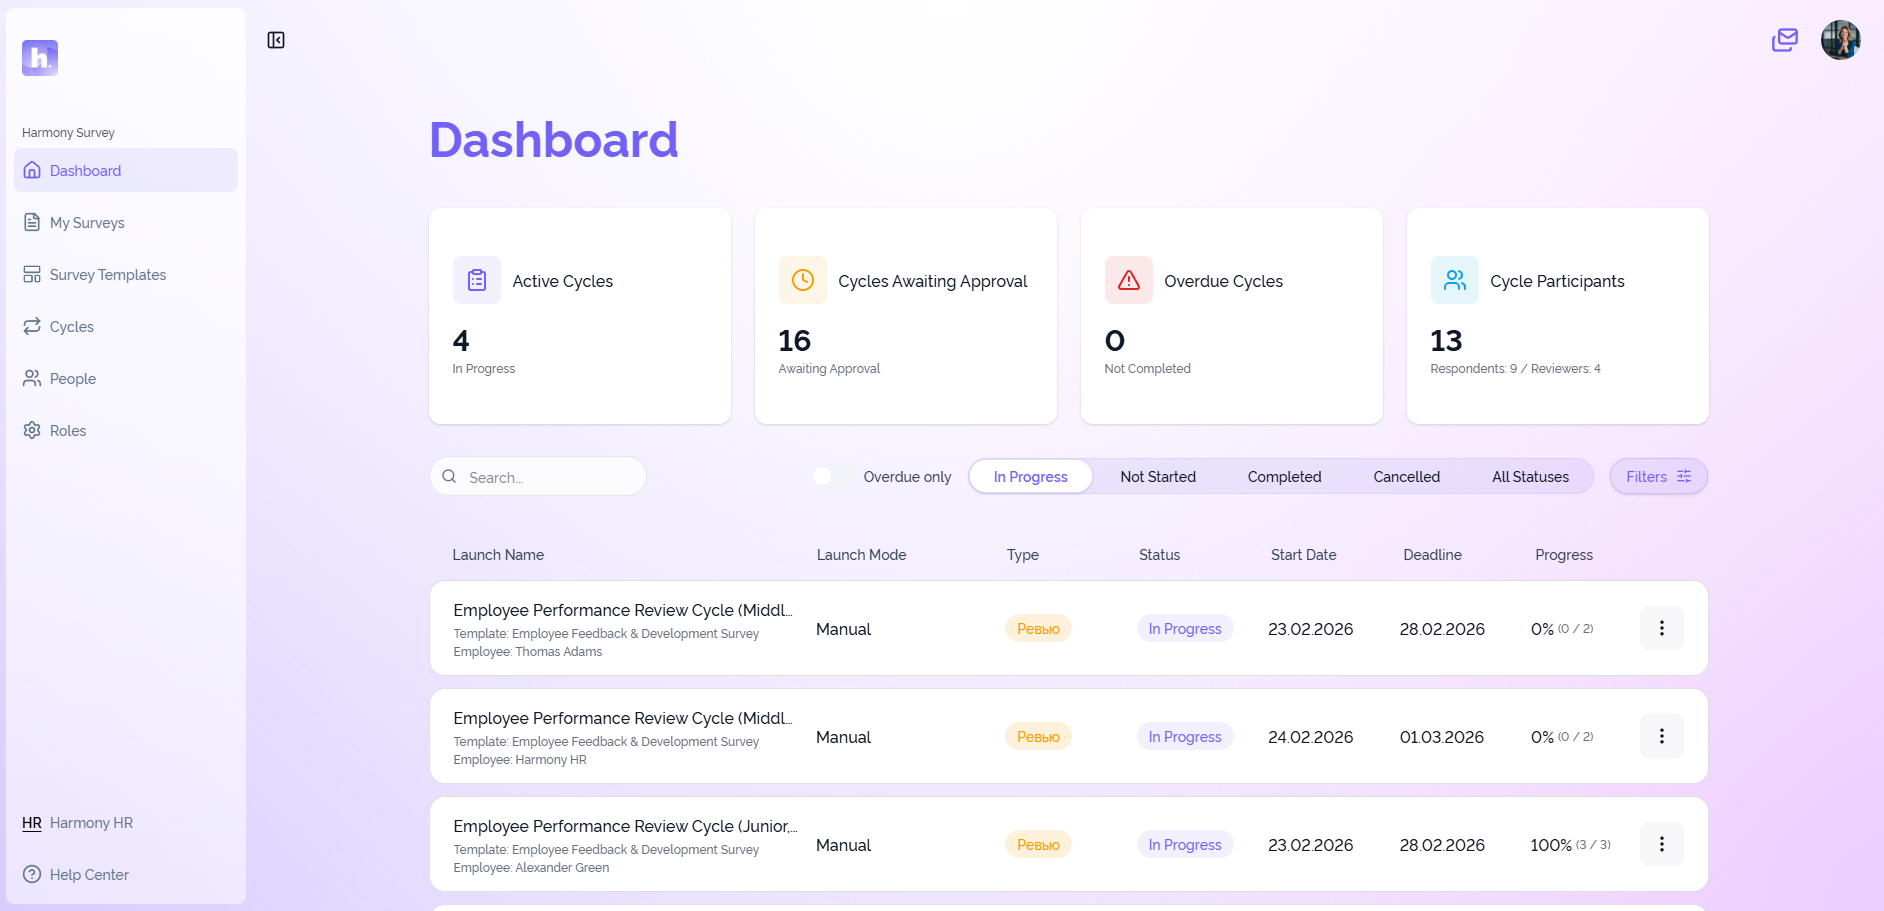Click the Overdue Cycles warning triangle icon

click(1127, 280)
